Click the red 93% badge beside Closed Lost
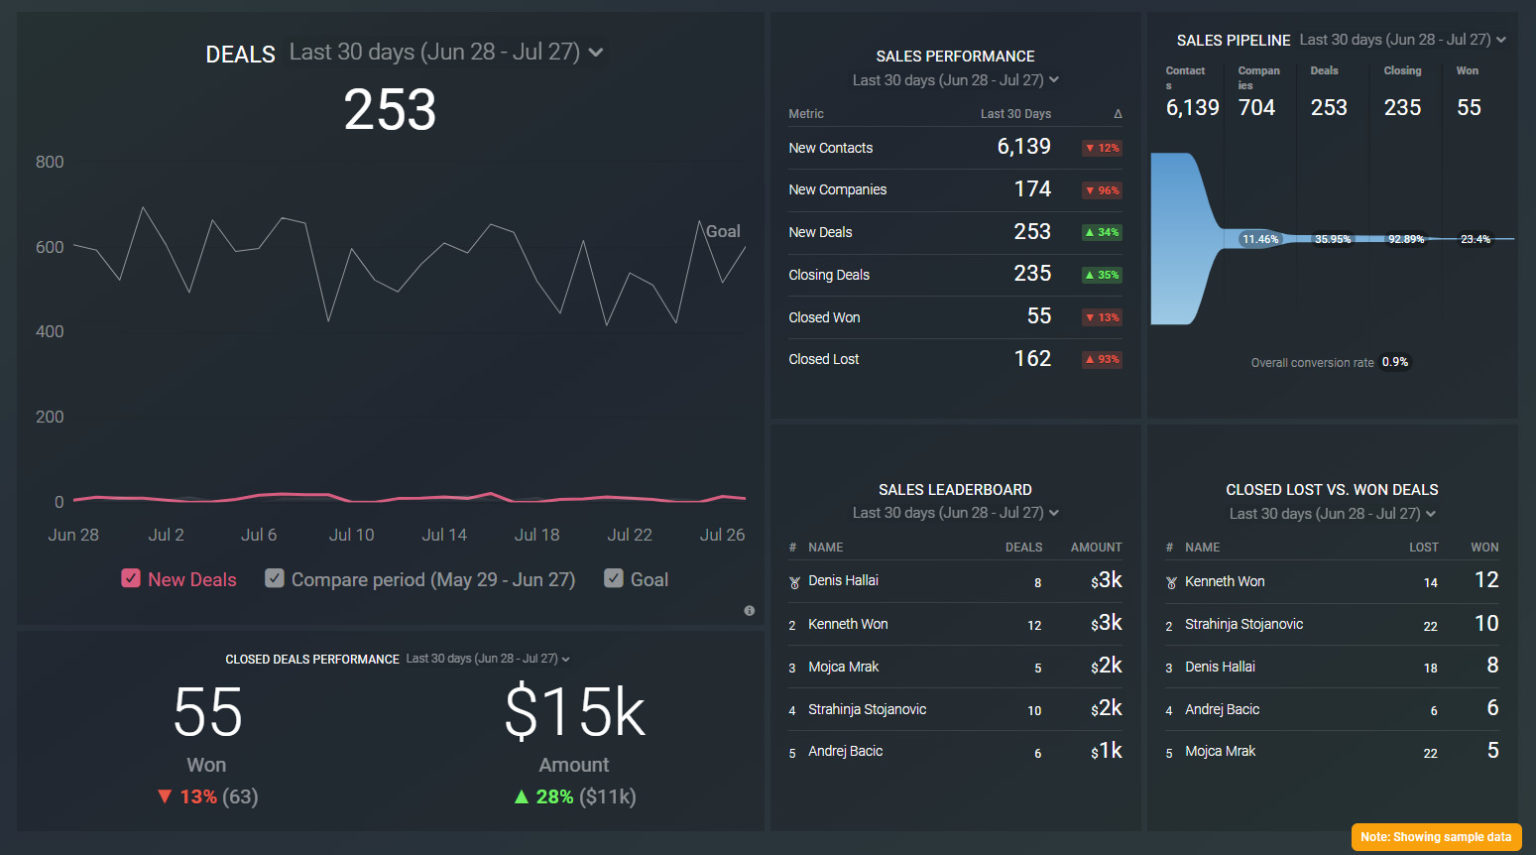 1101,359
